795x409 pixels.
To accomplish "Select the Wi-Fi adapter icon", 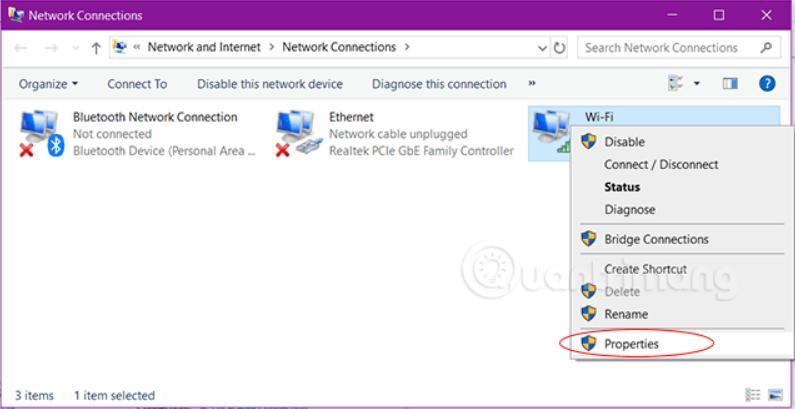I will click(551, 128).
